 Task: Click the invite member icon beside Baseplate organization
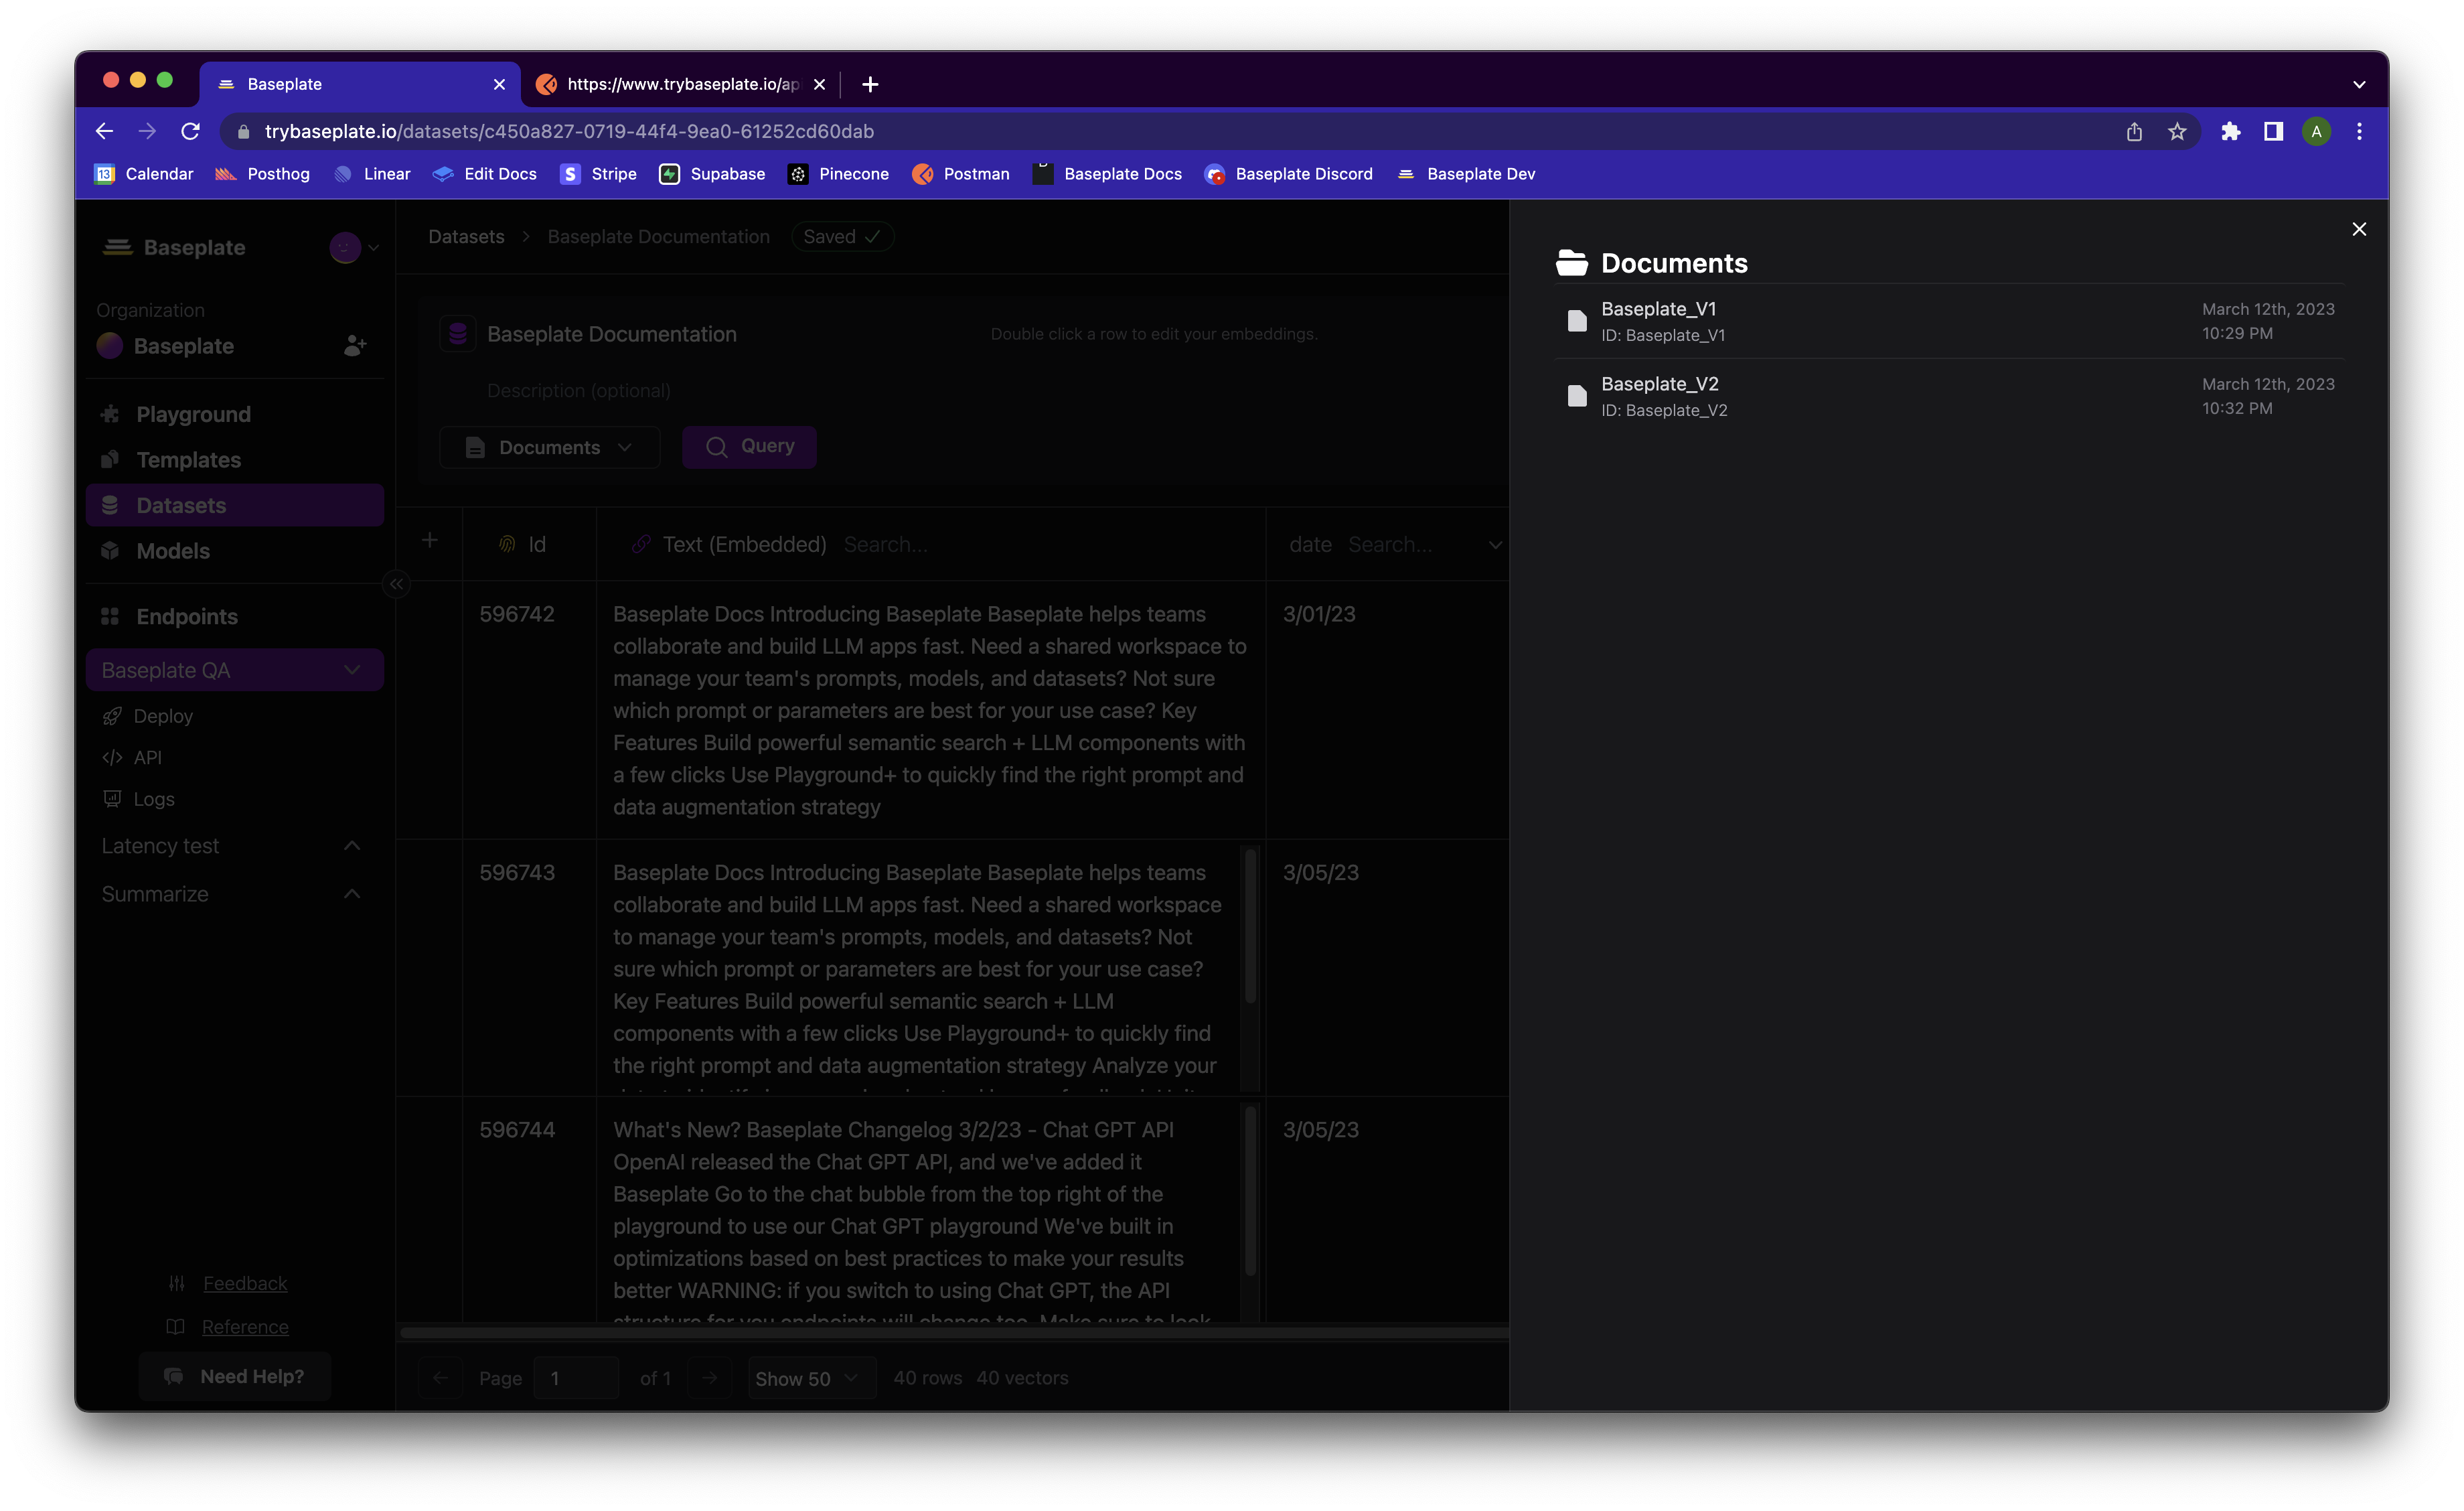click(x=354, y=346)
